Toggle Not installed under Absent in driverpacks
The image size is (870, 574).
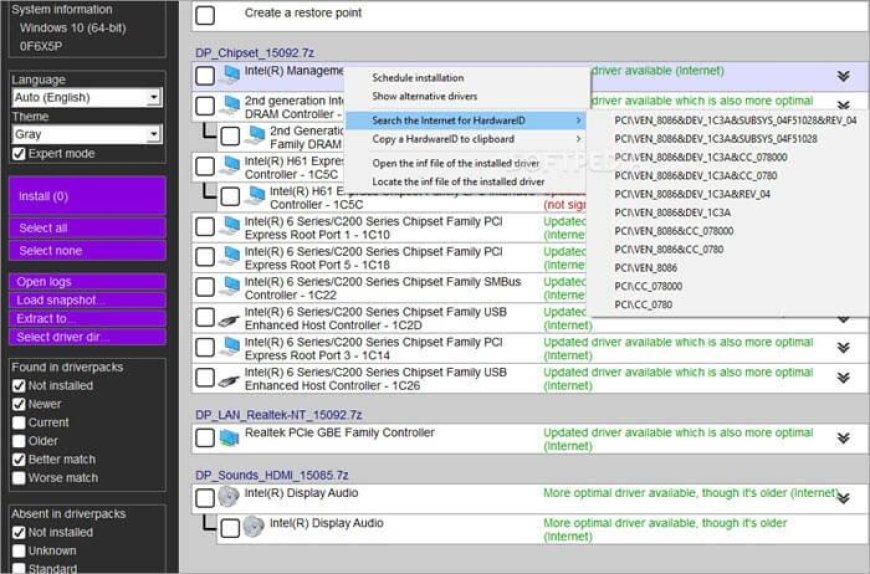pos(19,532)
